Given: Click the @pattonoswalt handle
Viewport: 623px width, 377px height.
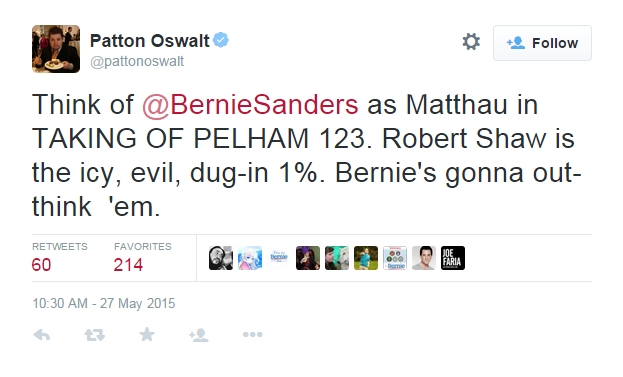Looking at the screenshot, I should pyautogui.click(x=137, y=61).
